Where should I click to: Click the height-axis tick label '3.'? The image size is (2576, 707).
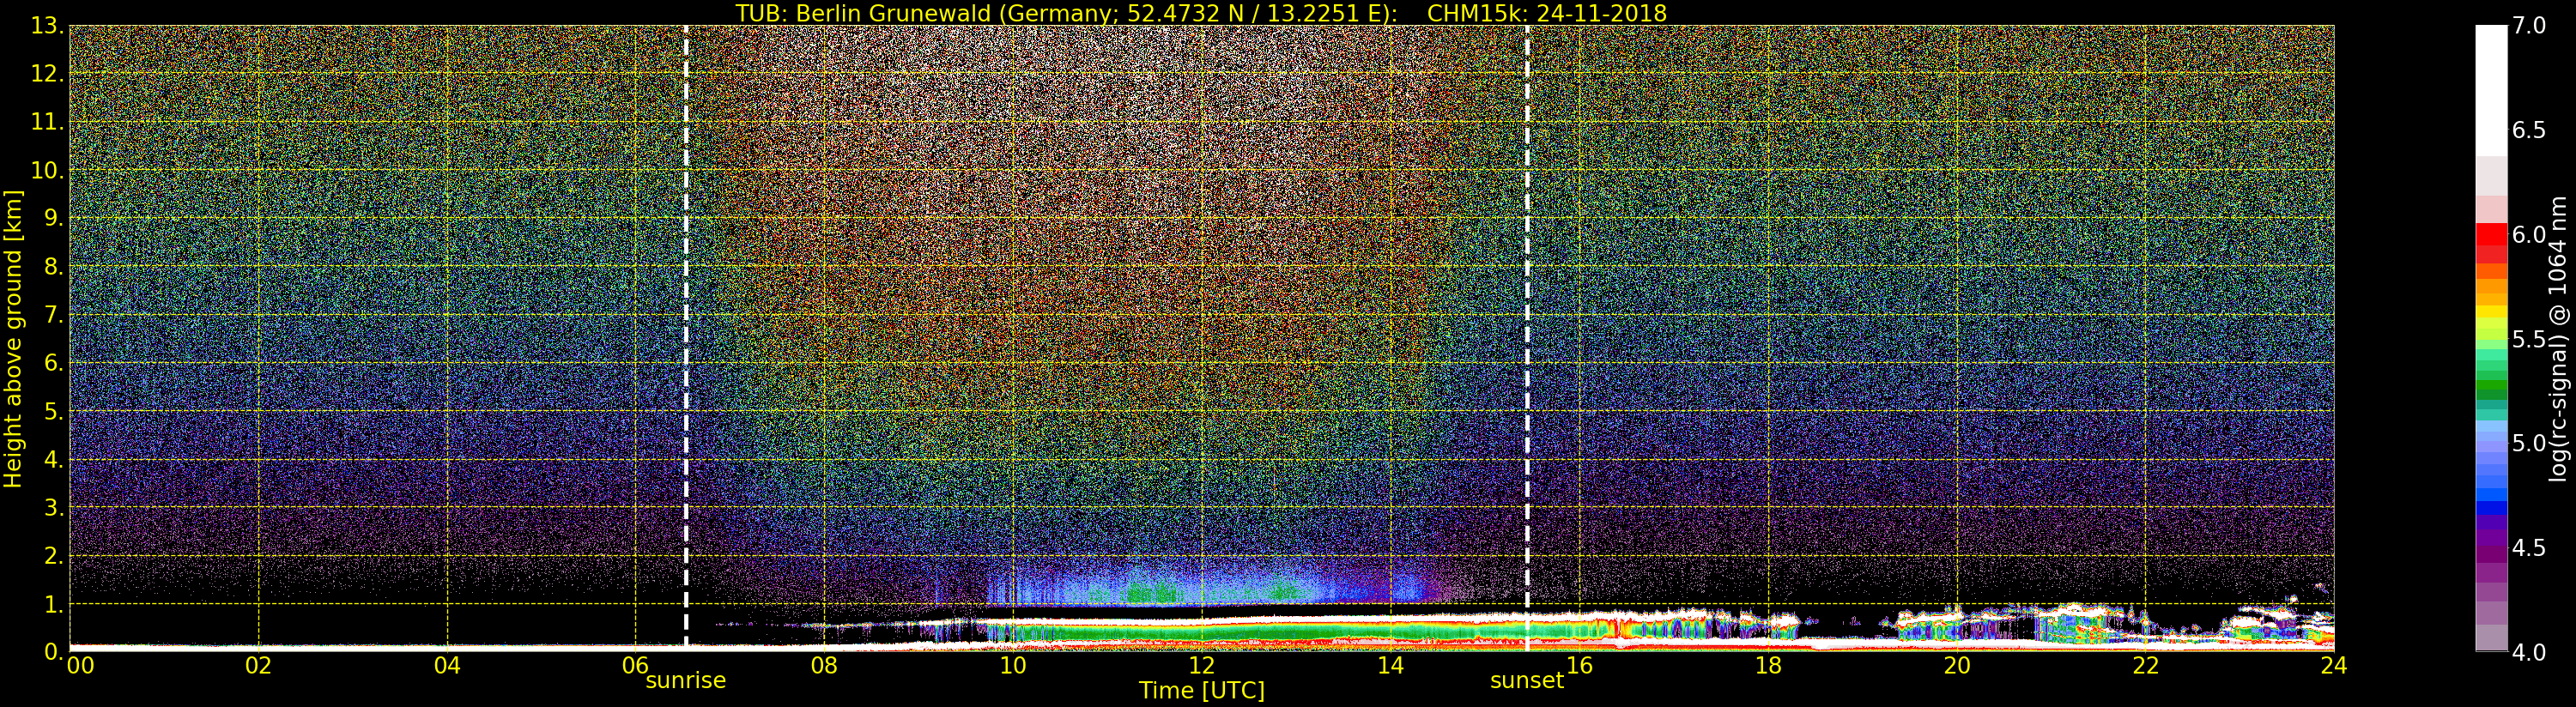click(x=54, y=508)
